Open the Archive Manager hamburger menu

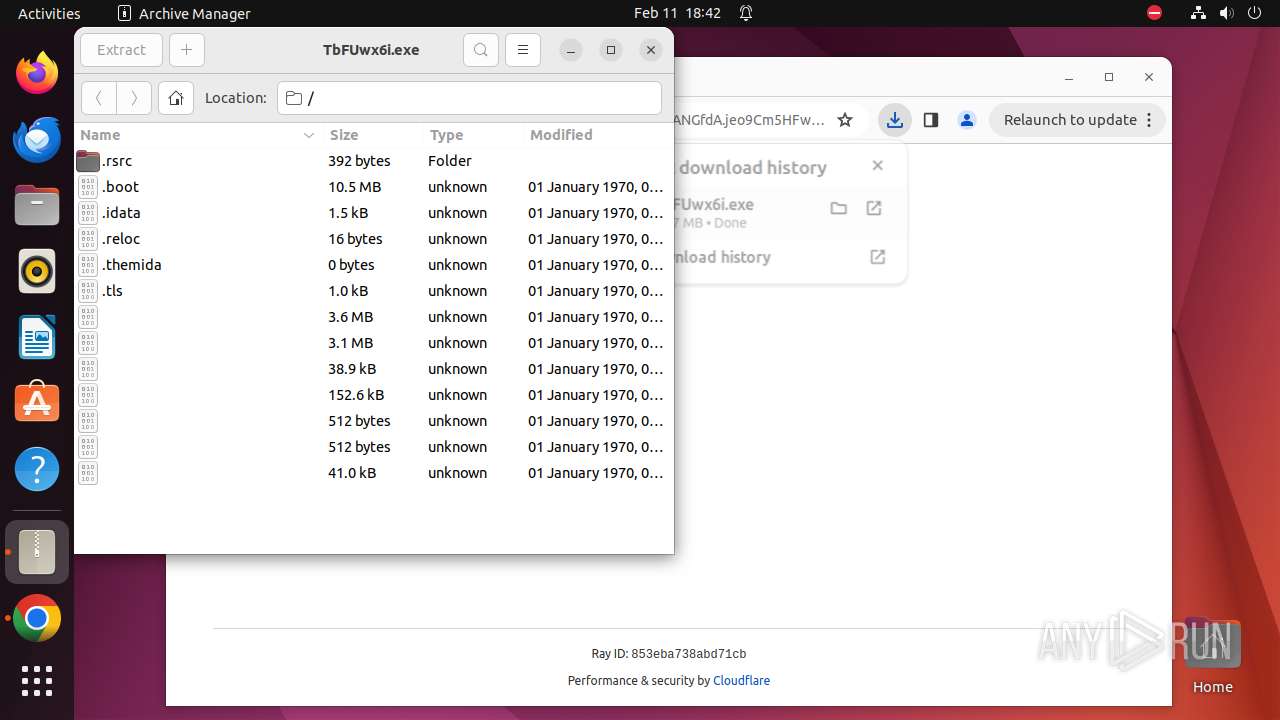coord(522,50)
